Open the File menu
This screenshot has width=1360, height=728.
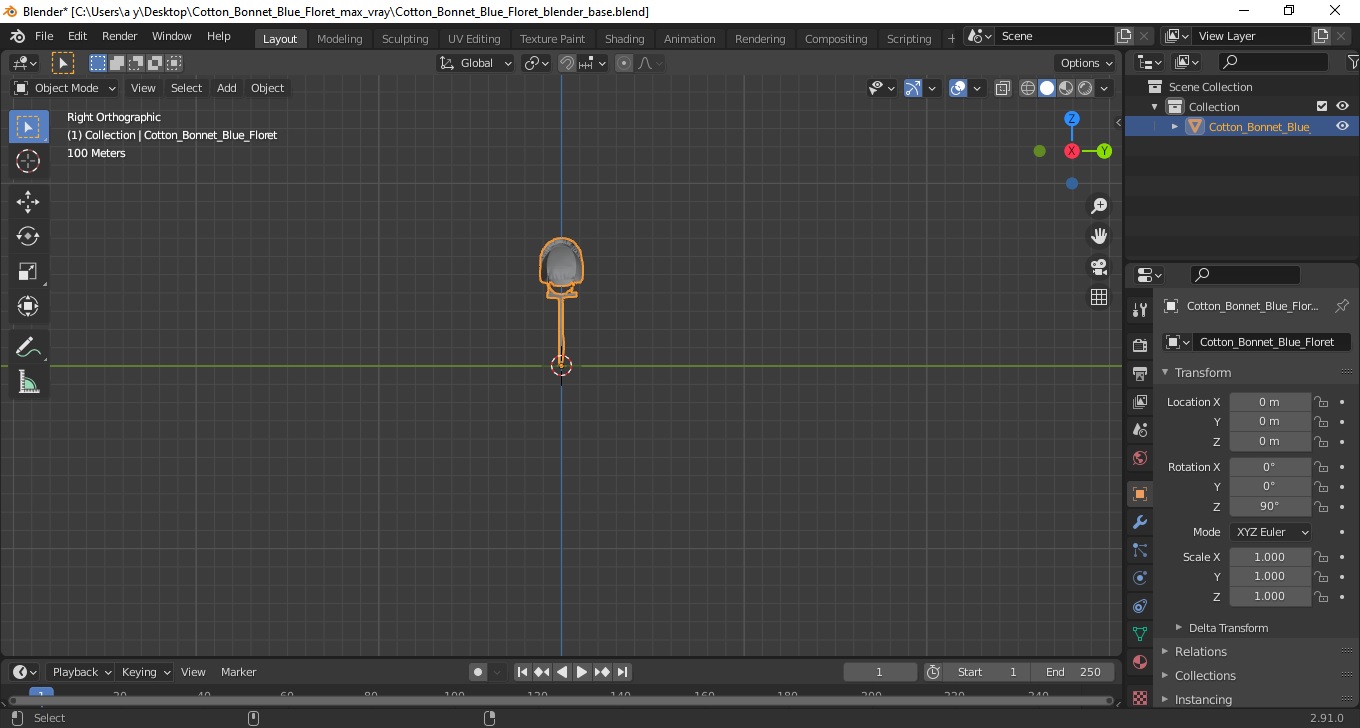tap(44, 36)
